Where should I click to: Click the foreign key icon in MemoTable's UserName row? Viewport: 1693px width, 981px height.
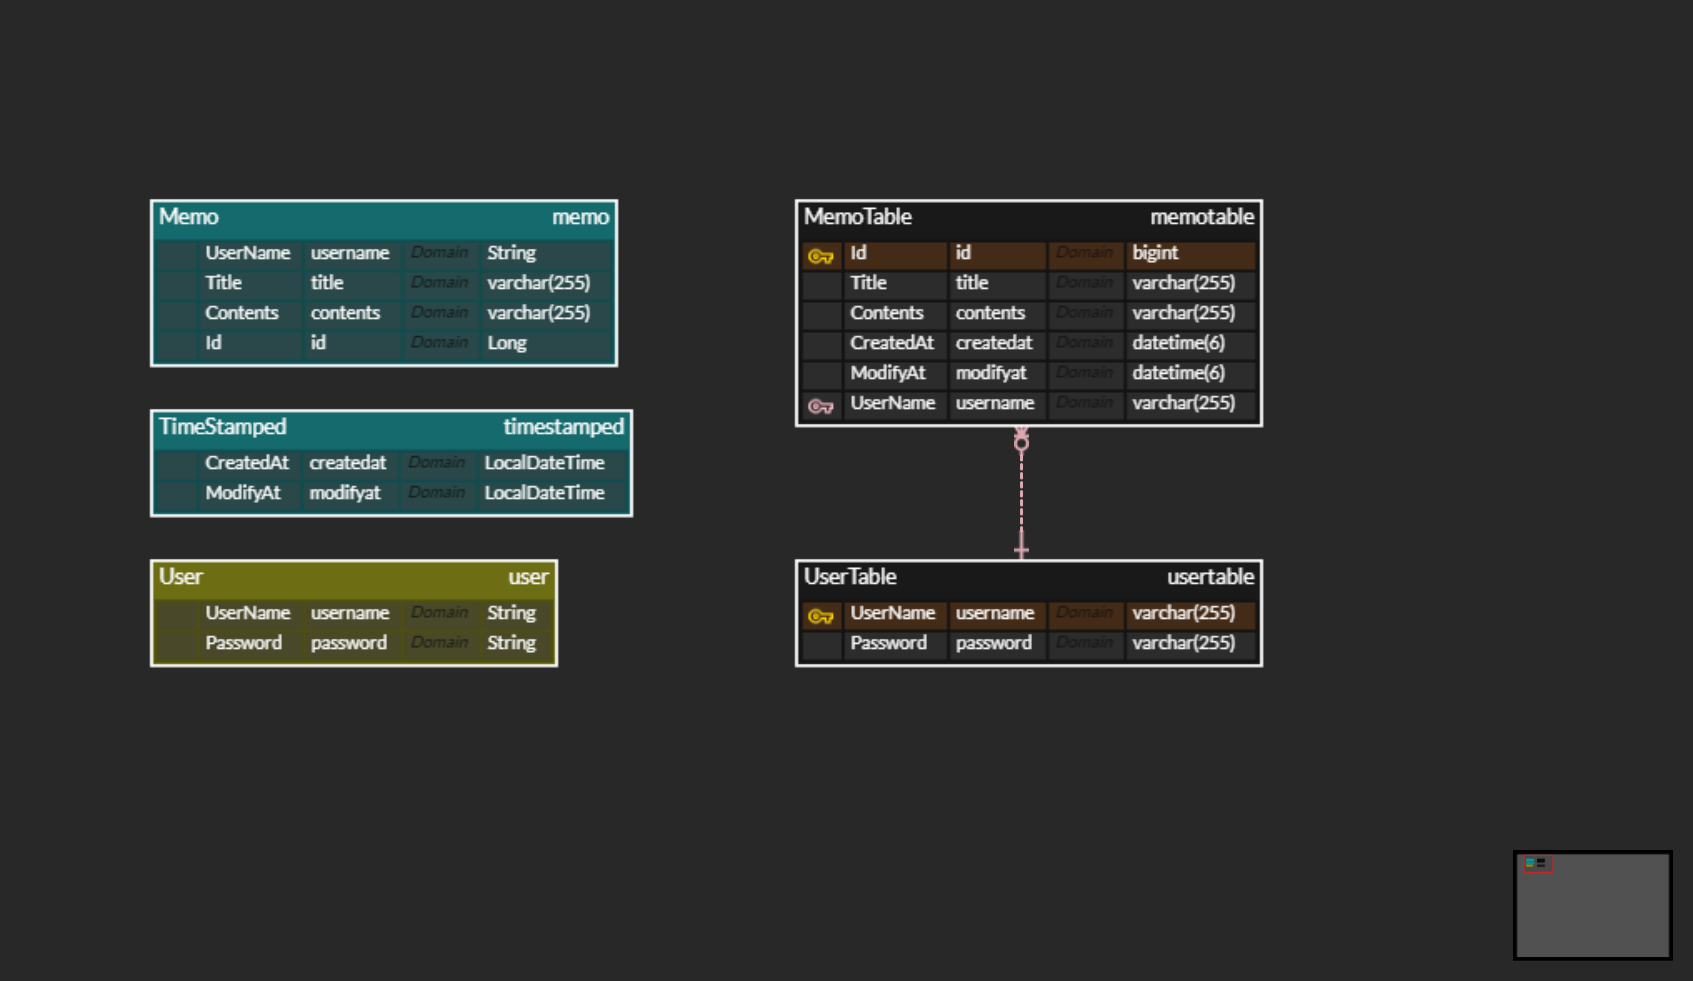click(x=821, y=406)
